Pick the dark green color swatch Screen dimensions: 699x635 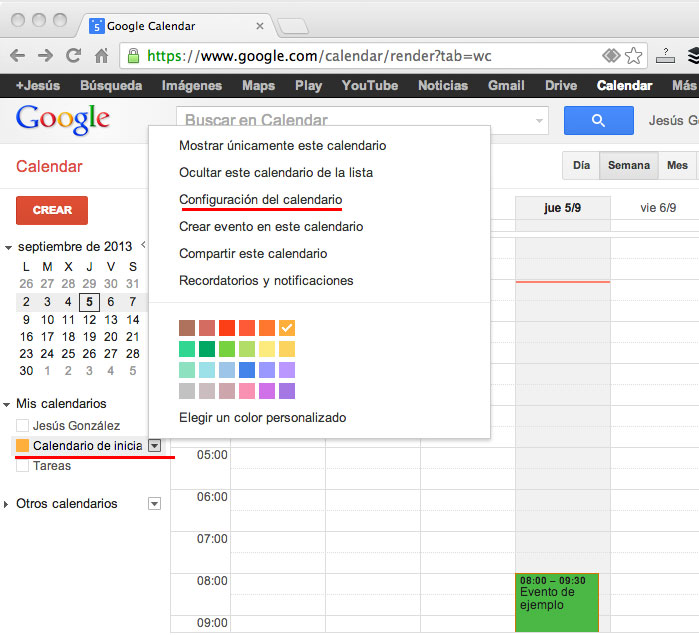[207, 349]
